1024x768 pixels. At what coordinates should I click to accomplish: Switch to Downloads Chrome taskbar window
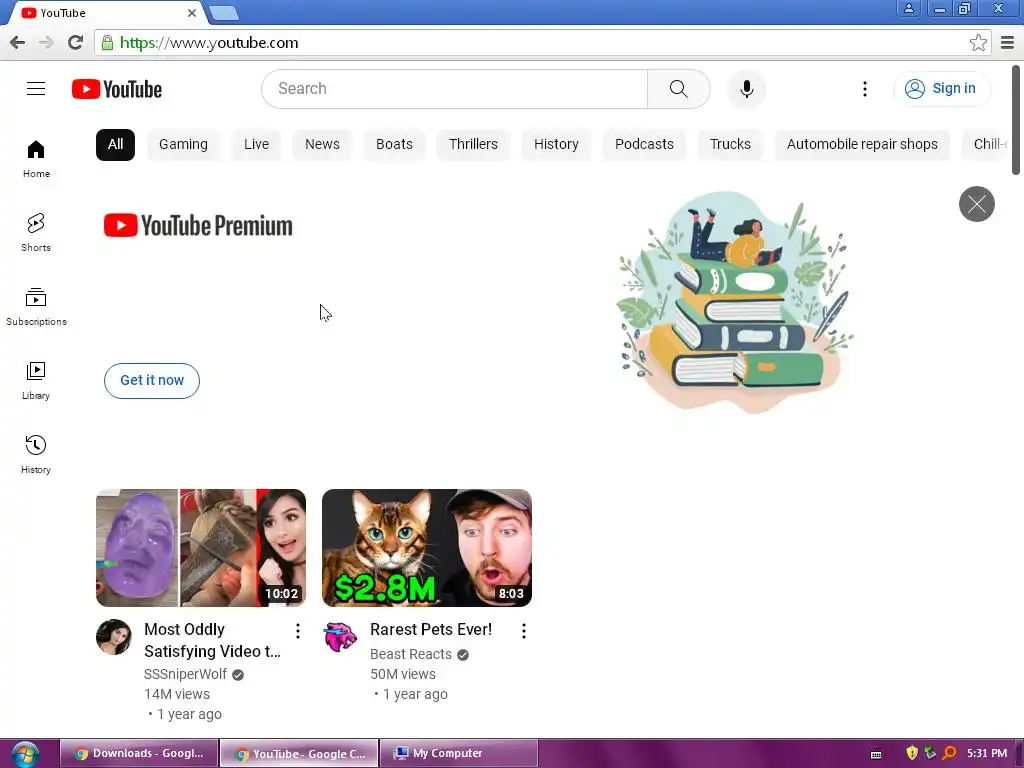tap(139, 754)
